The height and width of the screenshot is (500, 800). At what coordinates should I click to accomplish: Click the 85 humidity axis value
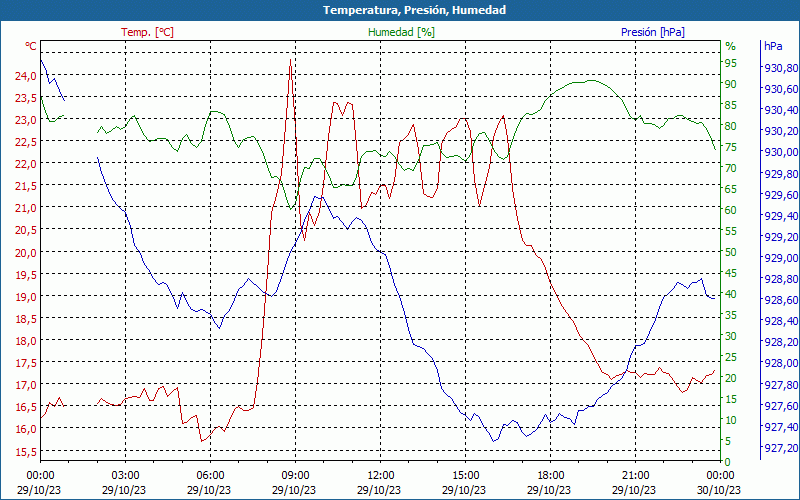(731, 105)
